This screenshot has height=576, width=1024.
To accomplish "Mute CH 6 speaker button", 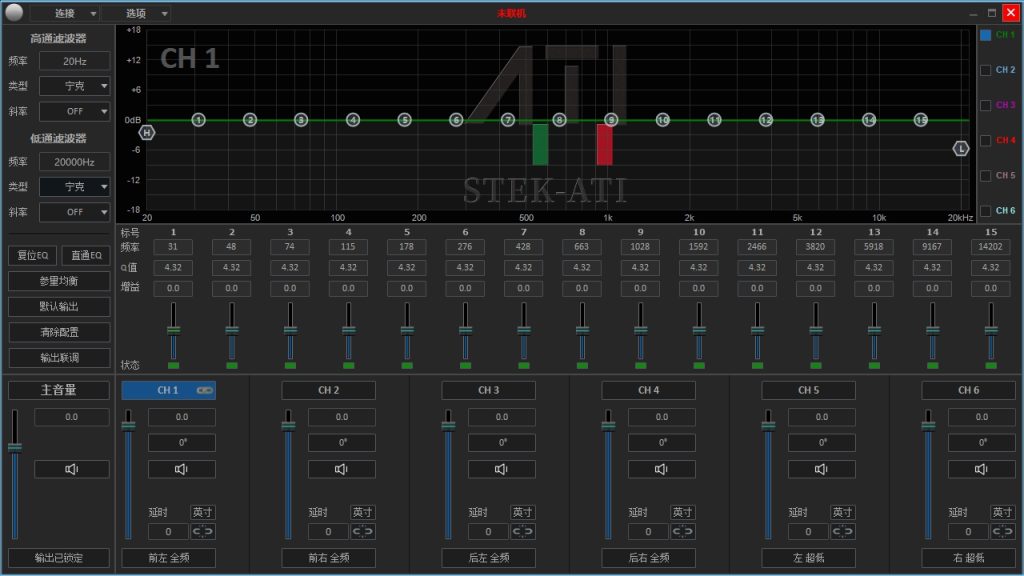I will tap(982, 469).
